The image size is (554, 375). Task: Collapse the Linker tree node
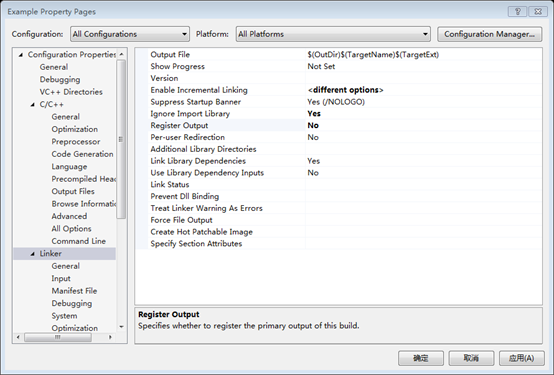pos(33,254)
